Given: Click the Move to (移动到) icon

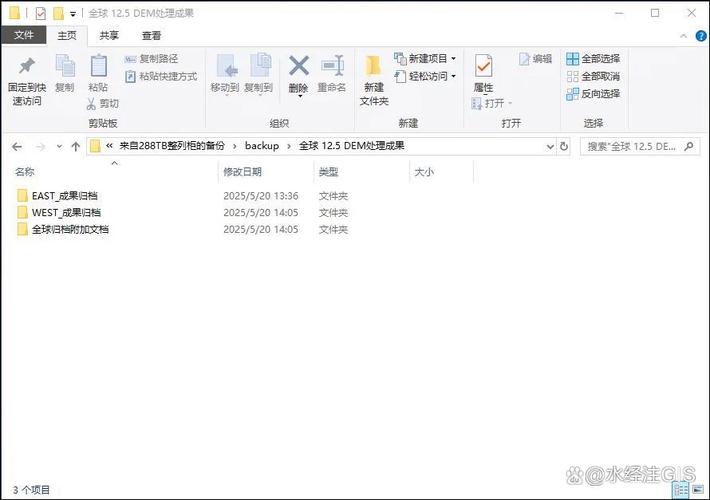Looking at the screenshot, I should (226, 66).
